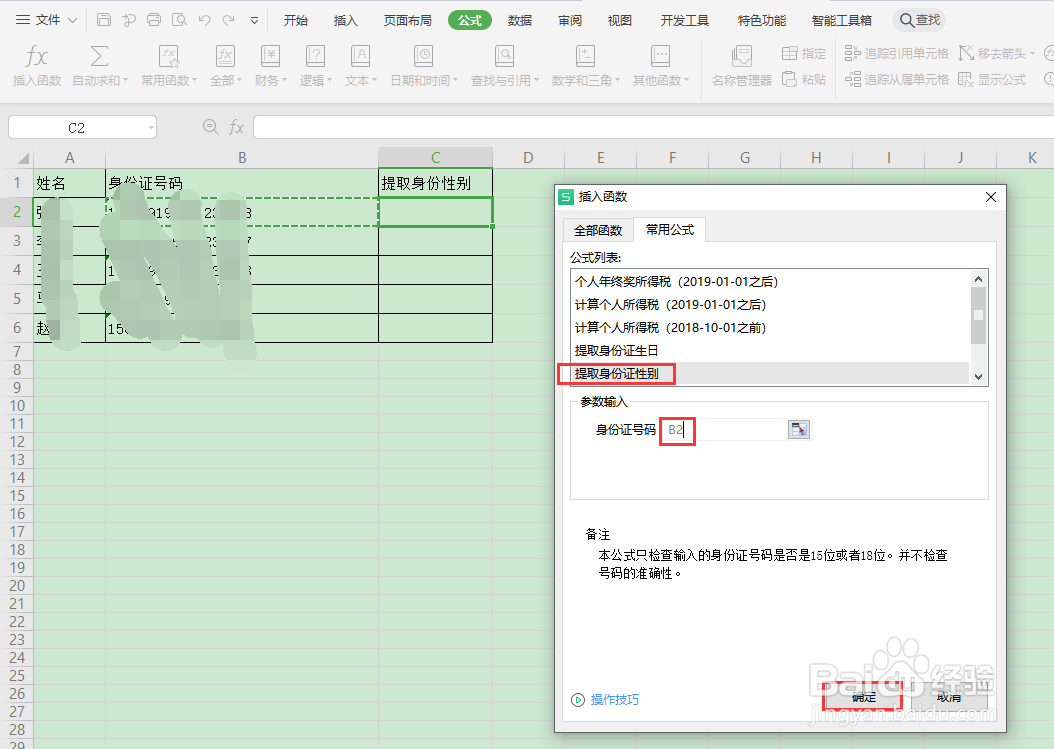Switch to the 视图 View tab
This screenshot has height=749, width=1054.
coord(619,20)
